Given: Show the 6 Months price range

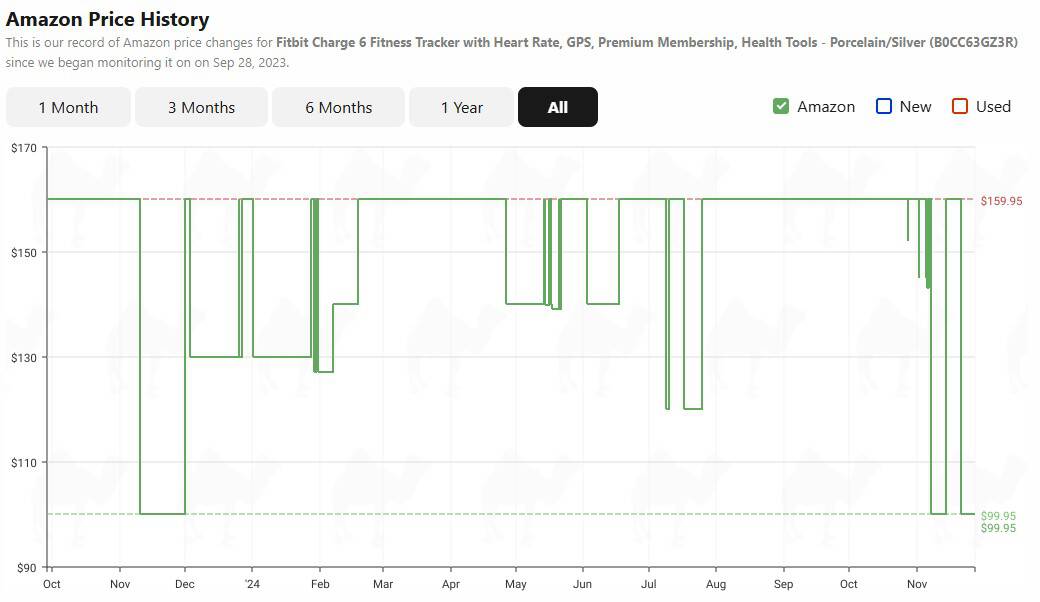Looking at the screenshot, I should coord(338,107).
